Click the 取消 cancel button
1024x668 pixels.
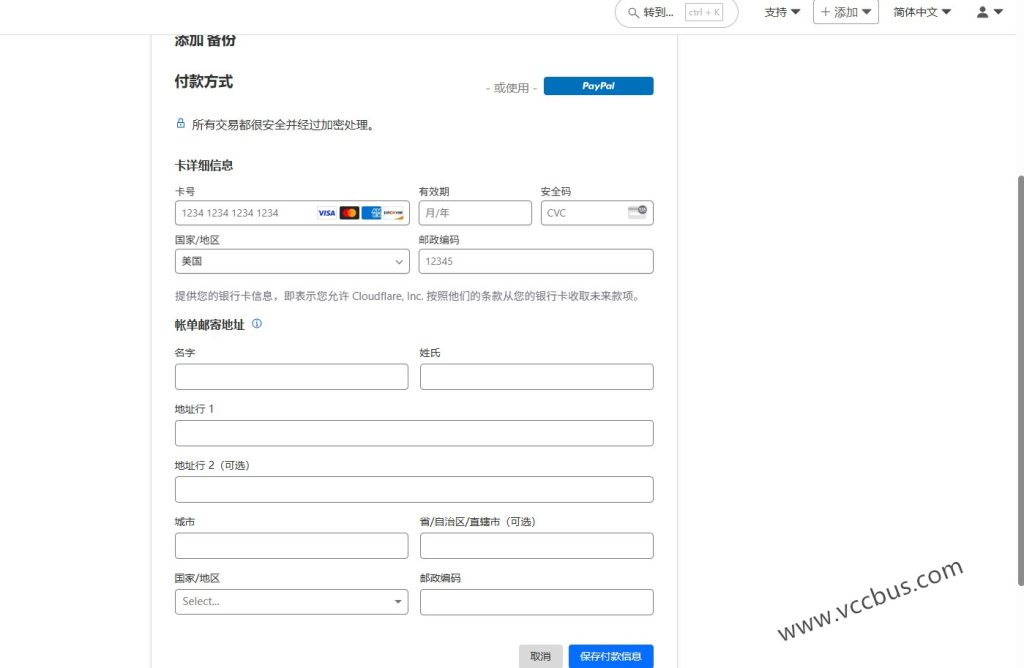pyautogui.click(x=540, y=656)
